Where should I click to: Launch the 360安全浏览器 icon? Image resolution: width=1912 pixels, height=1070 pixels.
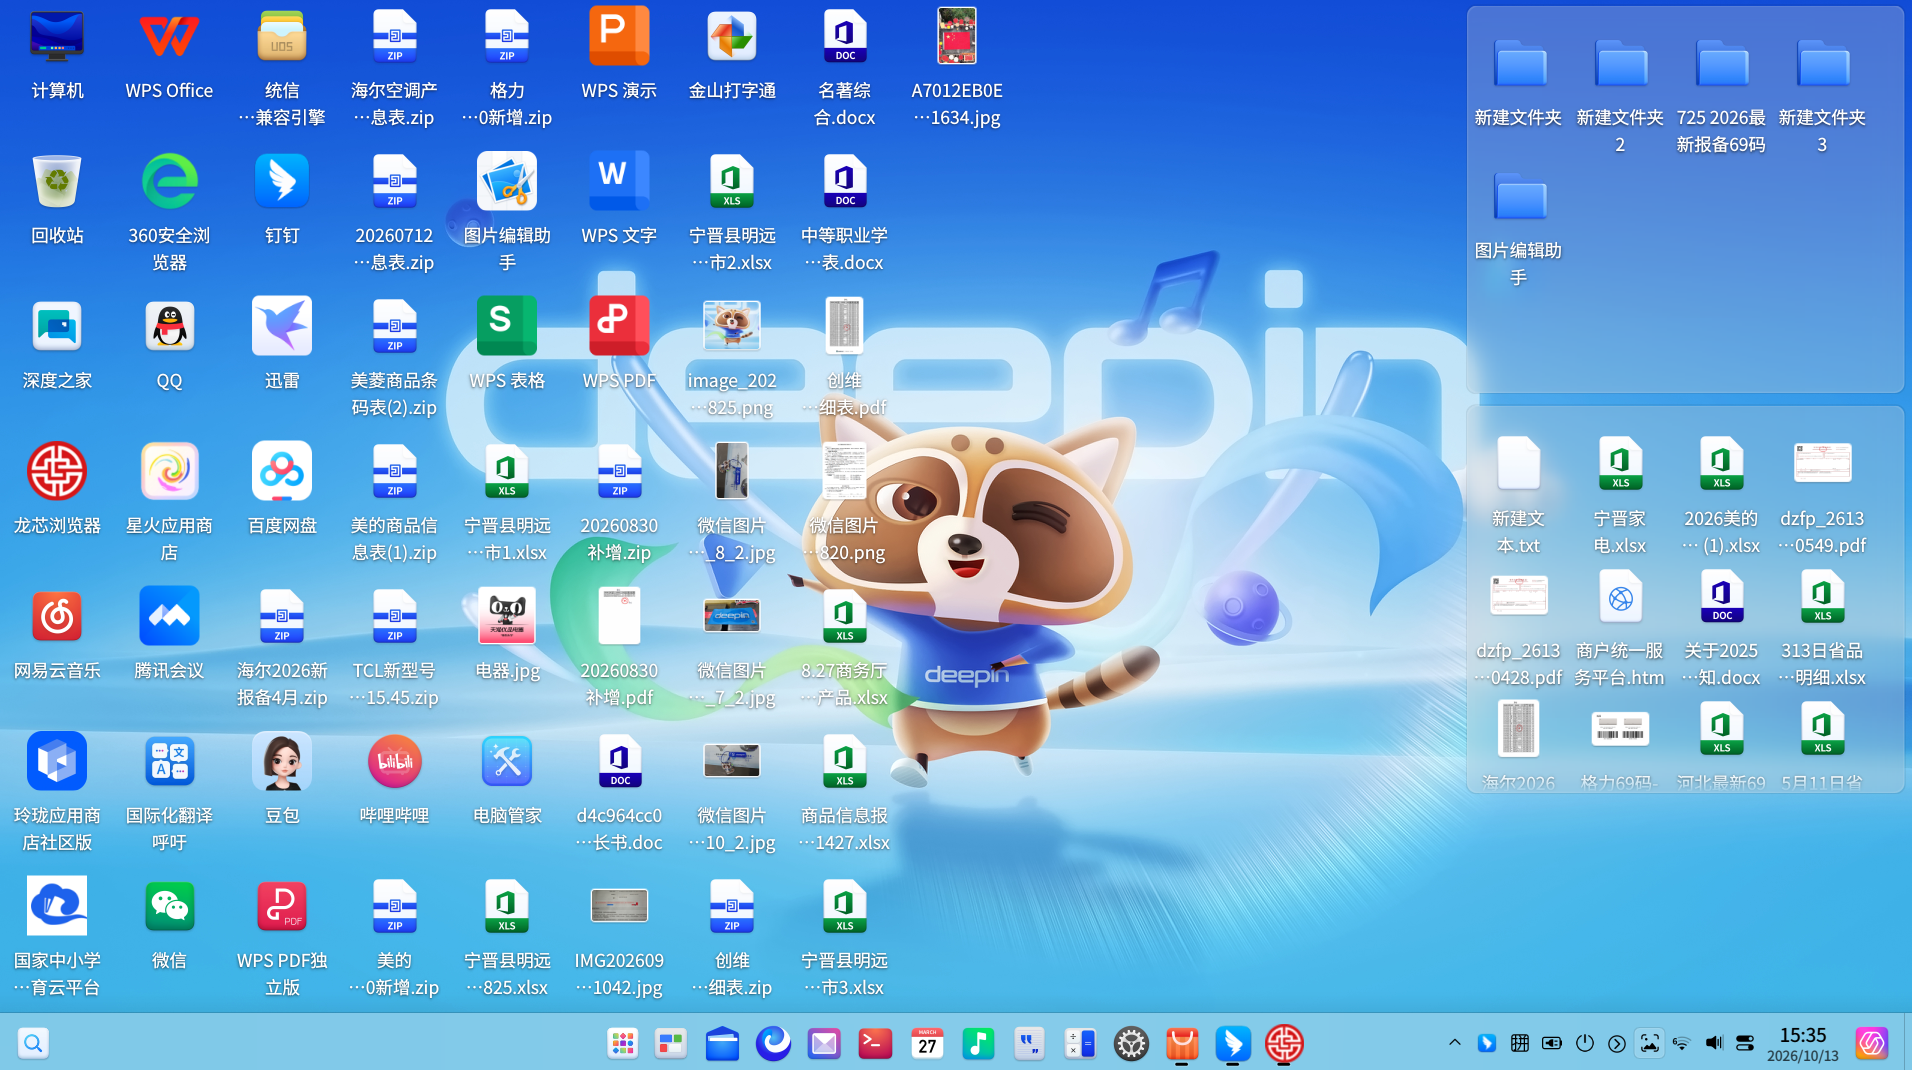click(169, 182)
